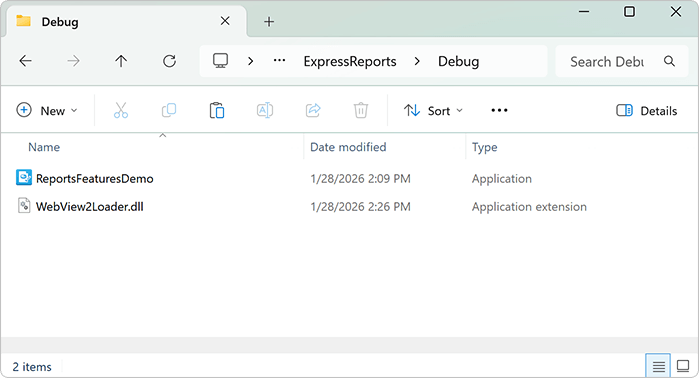This screenshot has height=378, width=699.
Task: Click the WebView2Loader.dll file icon
Action: click(x=24, y=205)
